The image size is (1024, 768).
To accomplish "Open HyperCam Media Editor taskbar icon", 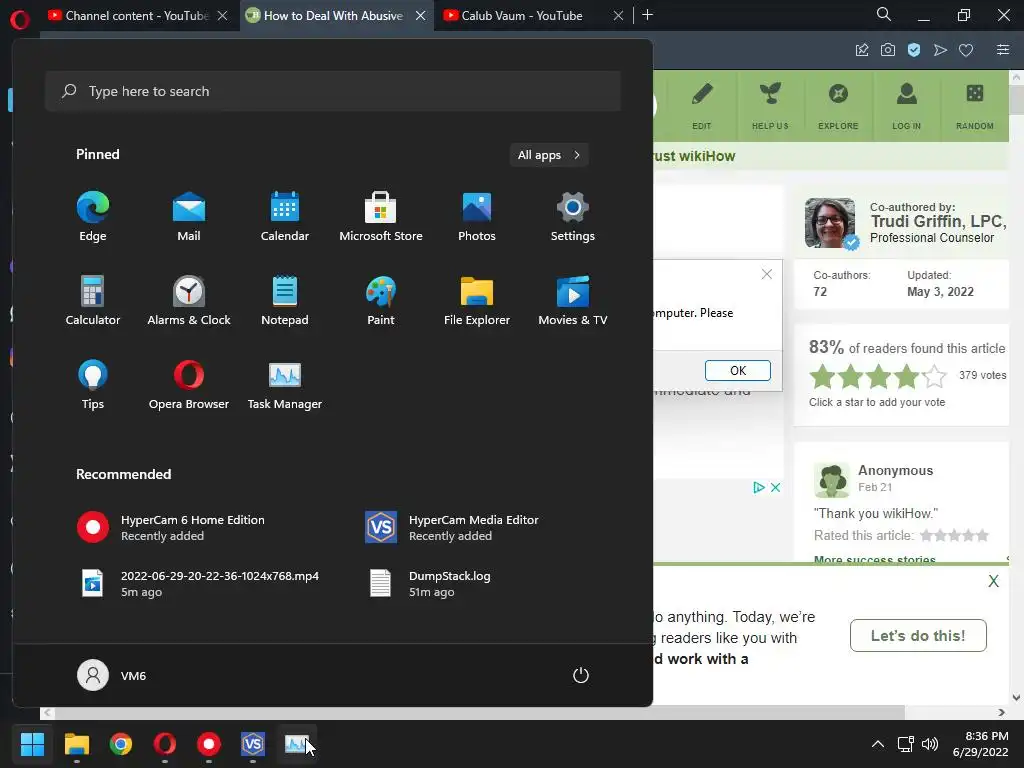I will (x=253, y=744).
